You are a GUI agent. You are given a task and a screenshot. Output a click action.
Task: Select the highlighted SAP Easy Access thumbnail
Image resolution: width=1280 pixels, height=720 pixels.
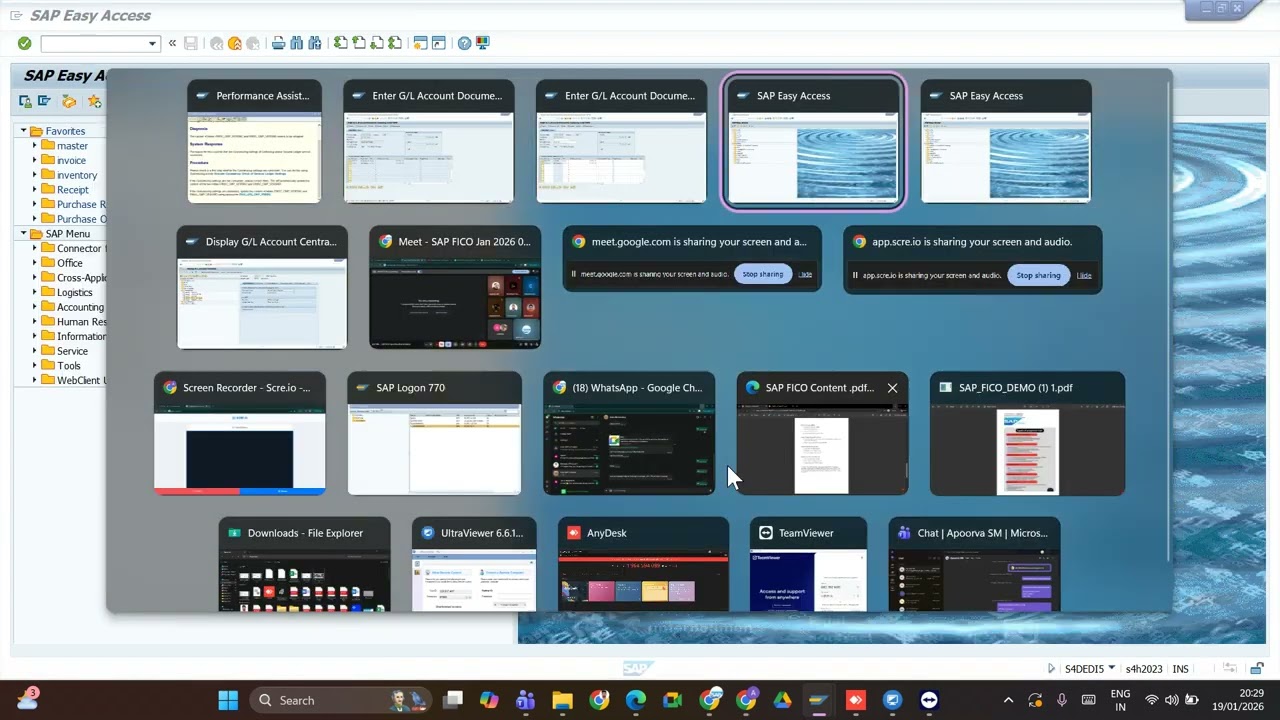pyautogui.click(x=813, y=142)
